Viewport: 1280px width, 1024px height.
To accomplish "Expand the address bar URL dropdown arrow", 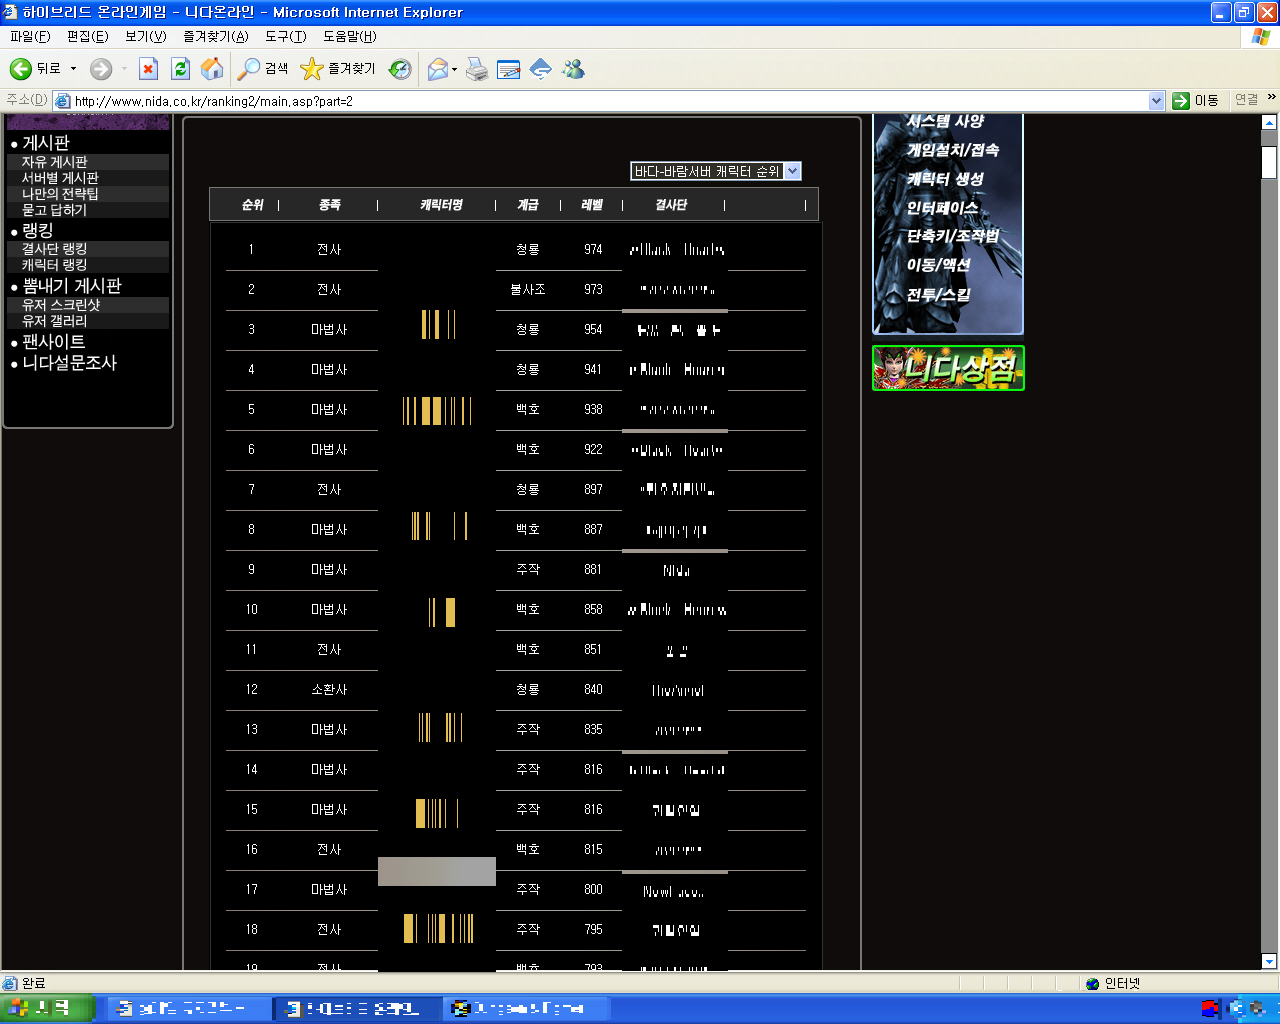I will click(x=1156, y=101).
